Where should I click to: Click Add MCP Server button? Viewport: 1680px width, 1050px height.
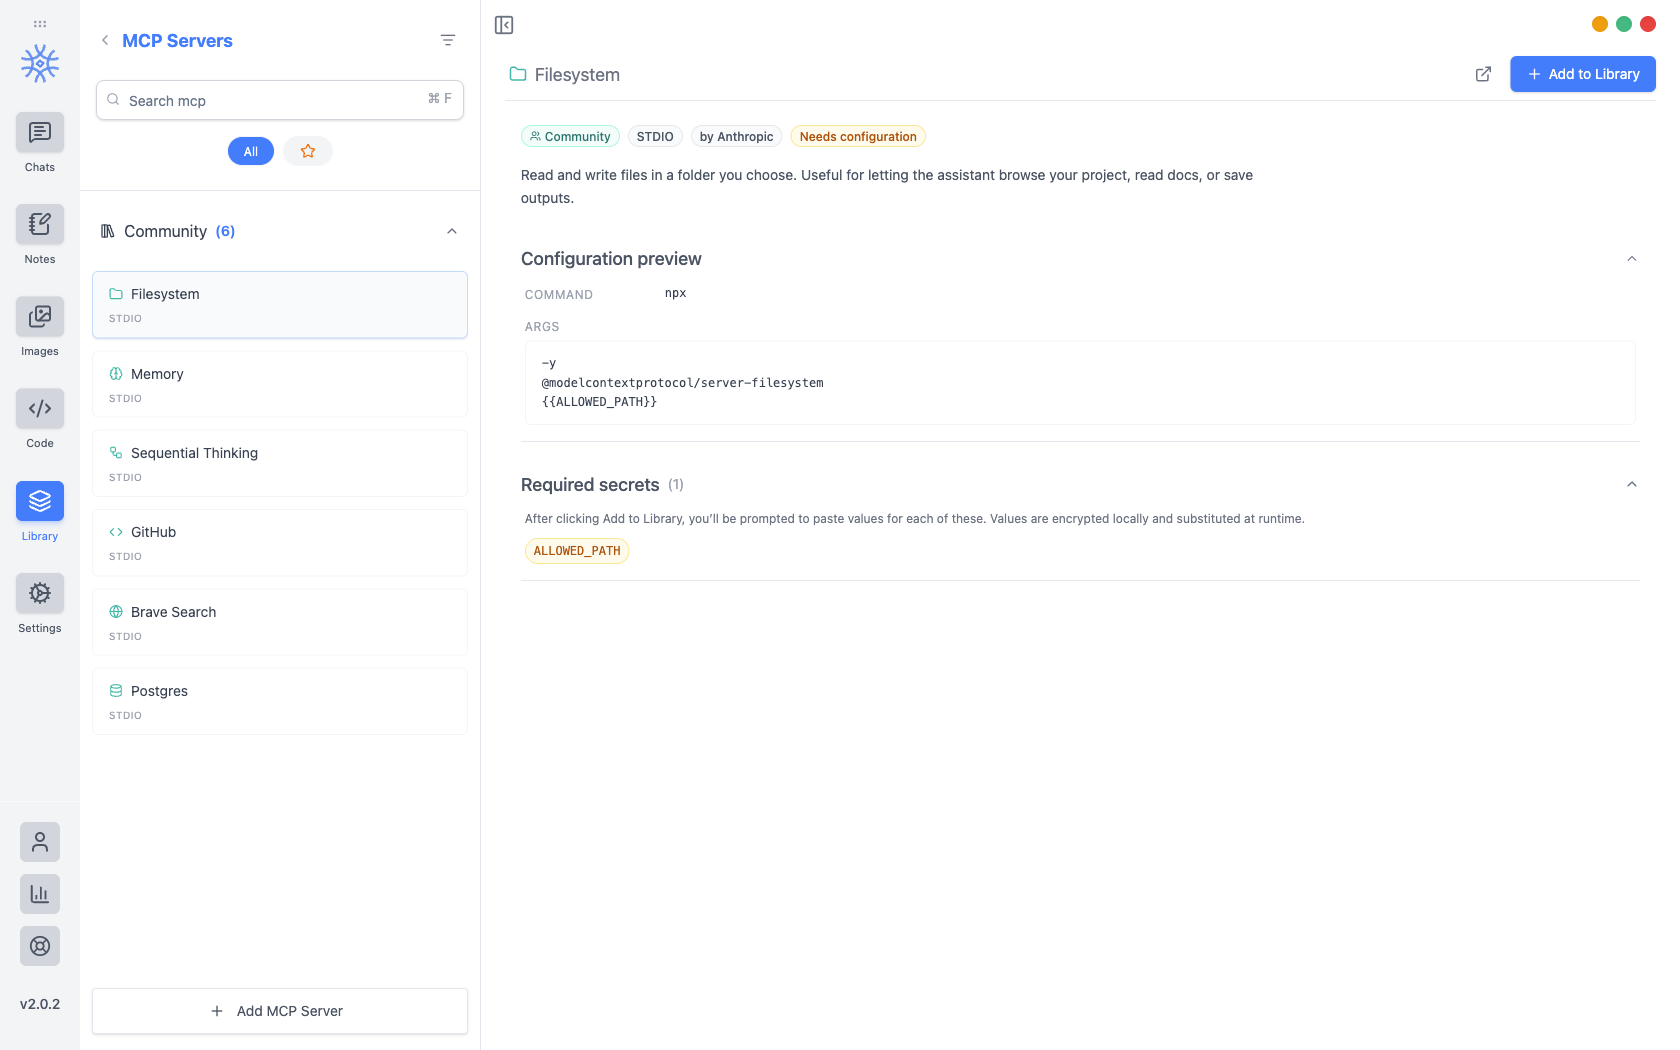280,1011
